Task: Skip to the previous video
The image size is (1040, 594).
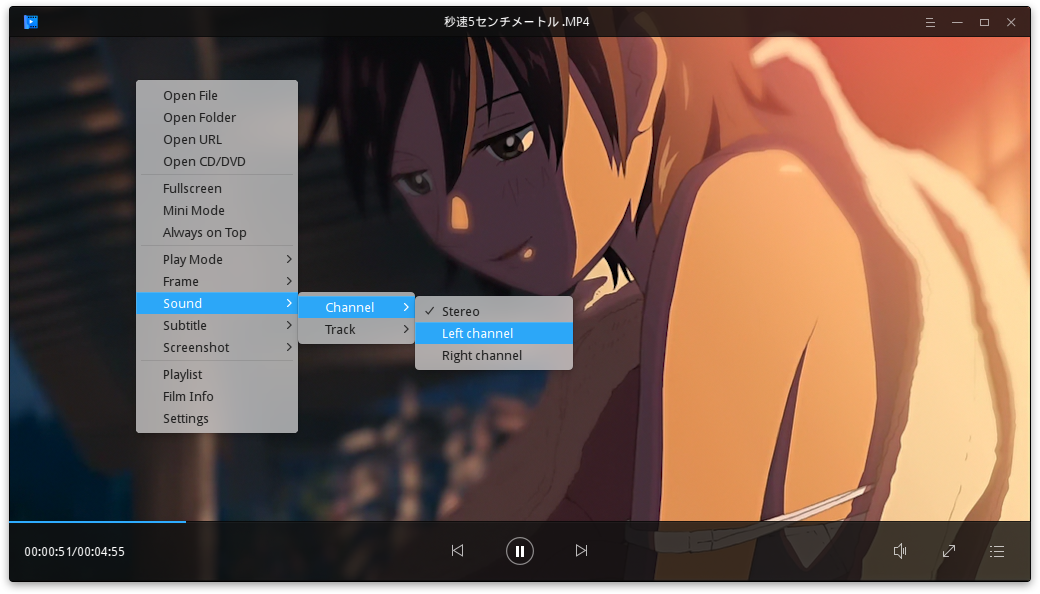Action: [458, 551]
